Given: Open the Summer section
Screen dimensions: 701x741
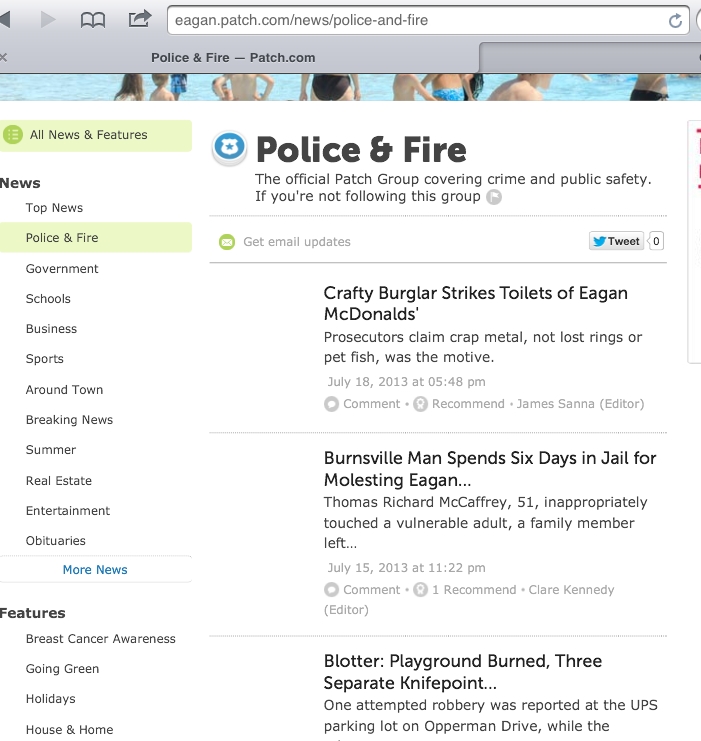Looking at the screenshot, I should pyautogui.click(x=51, y=450).
